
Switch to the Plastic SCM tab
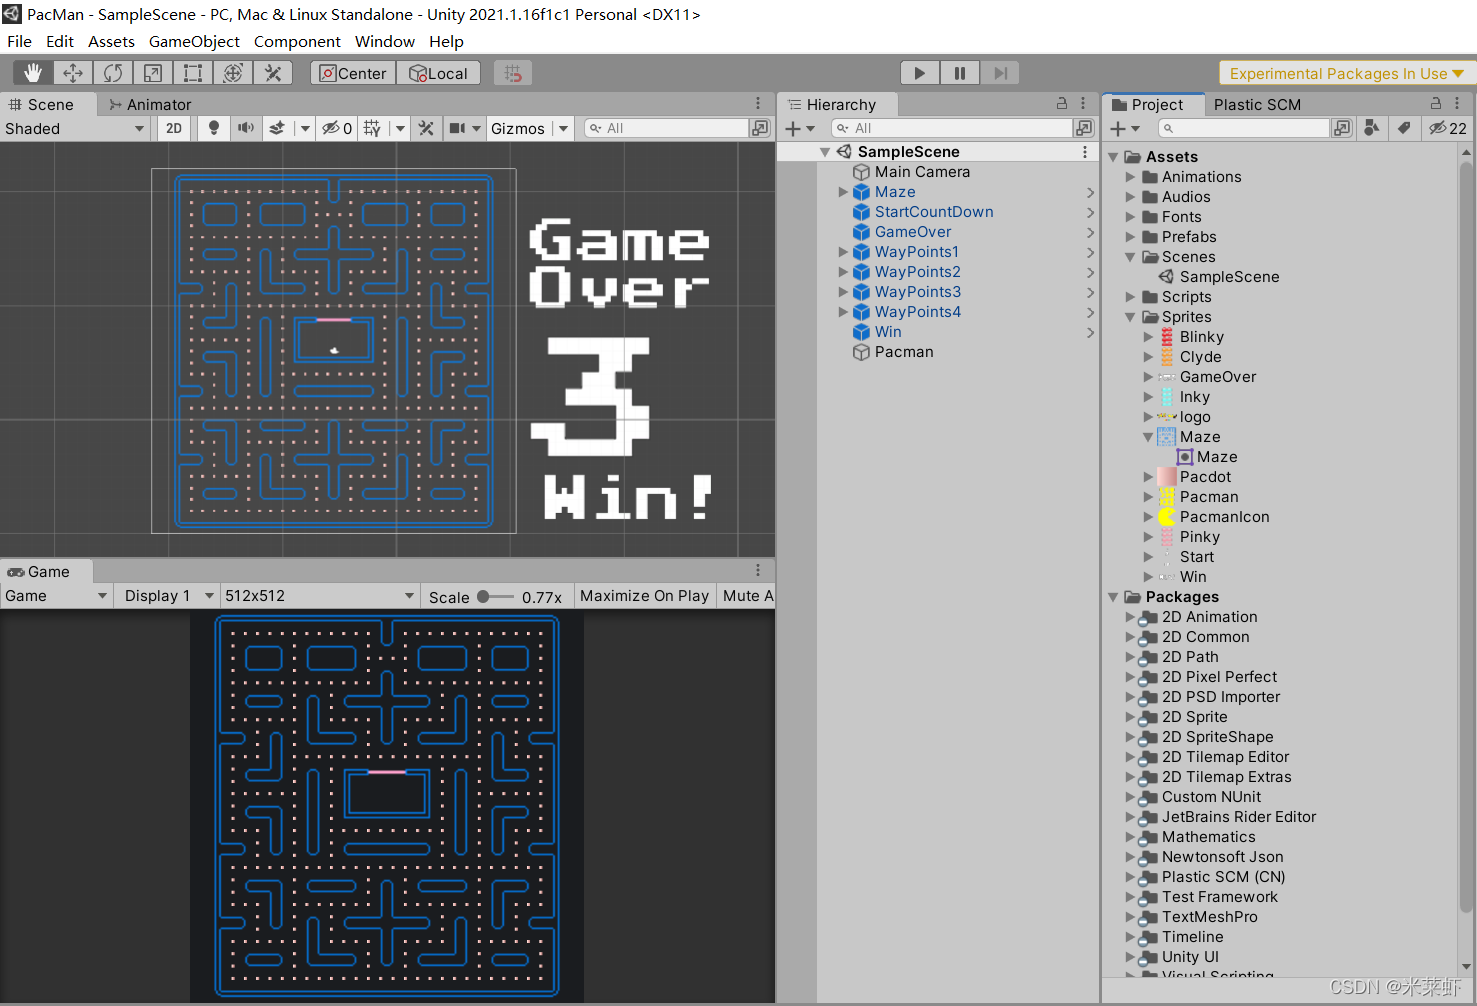point(1257,104)
